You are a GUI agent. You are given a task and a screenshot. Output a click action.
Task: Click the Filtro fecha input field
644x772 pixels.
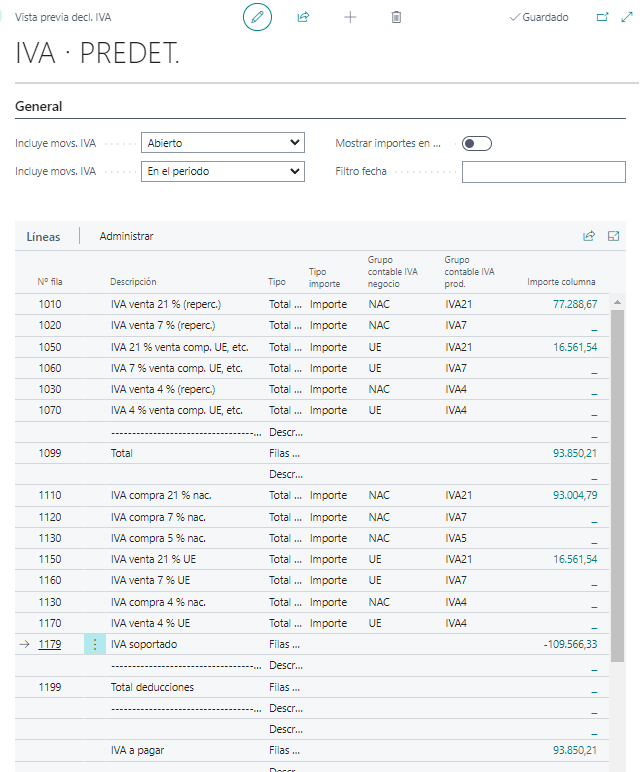pyautogui.click(x=543, y=172)
